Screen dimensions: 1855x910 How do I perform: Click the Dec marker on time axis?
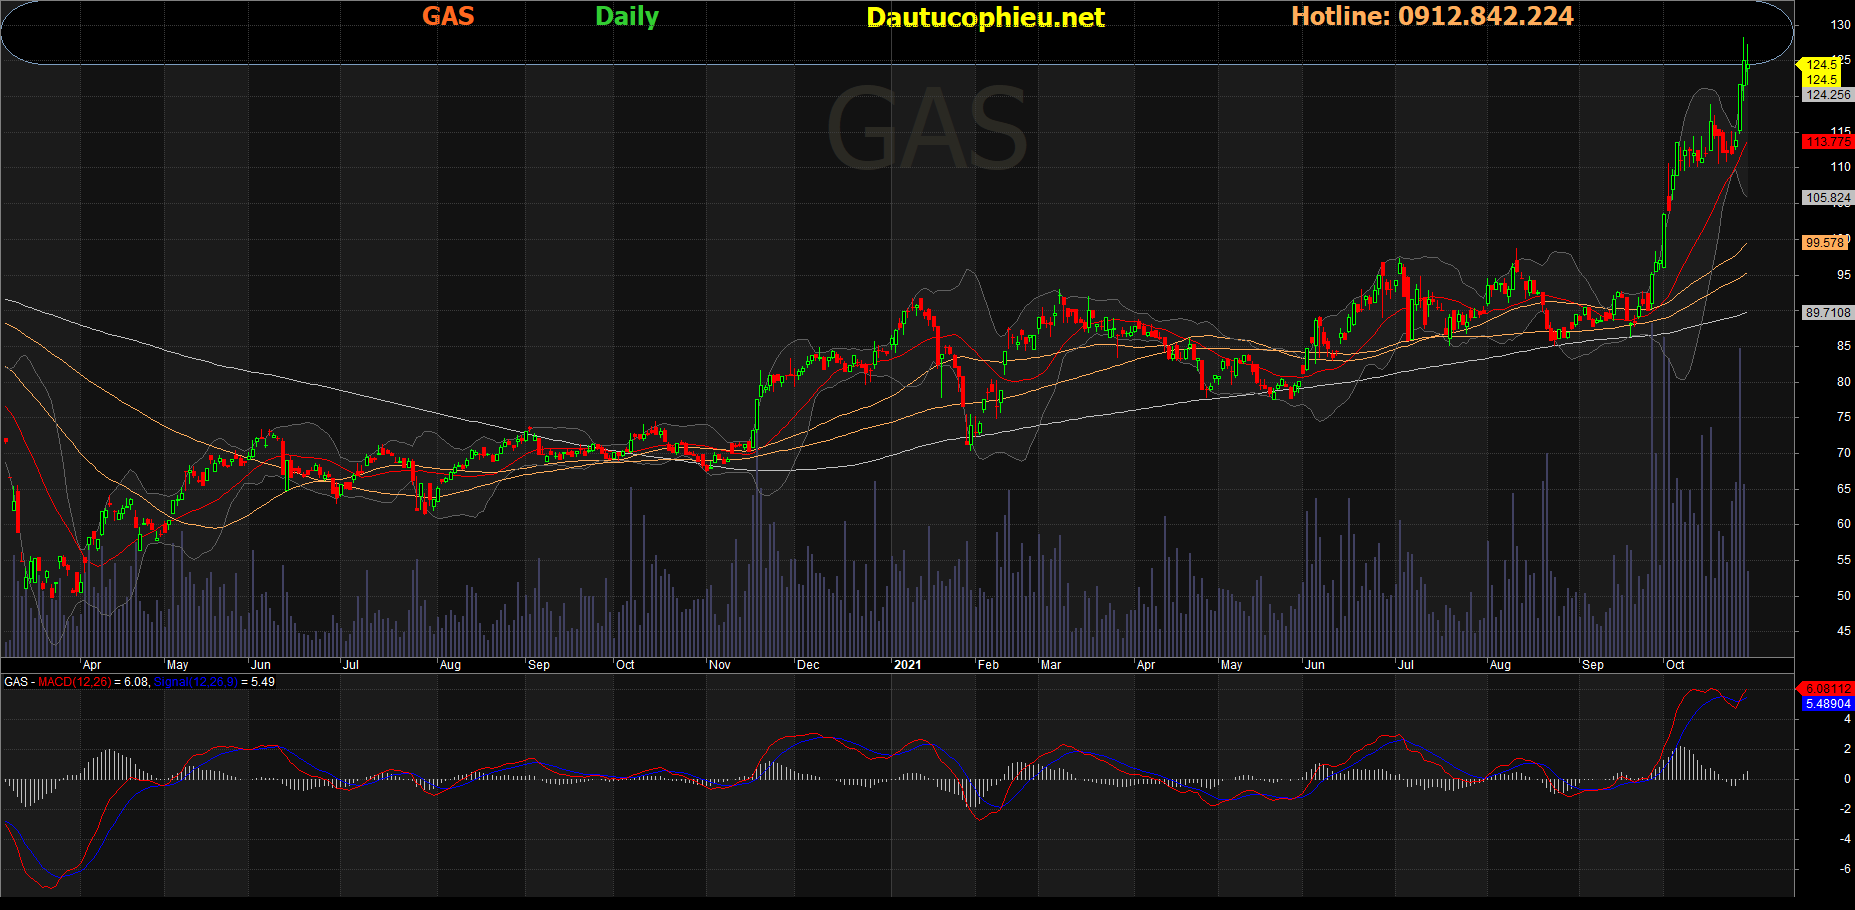pos(808,665)
